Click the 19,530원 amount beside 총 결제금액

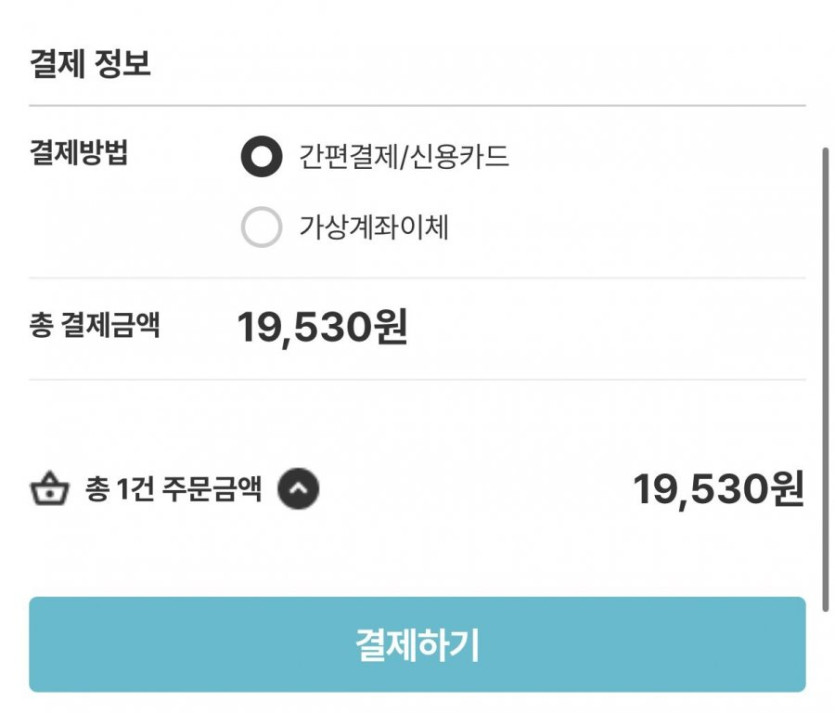pyautogui.click(x=322, y=327)
